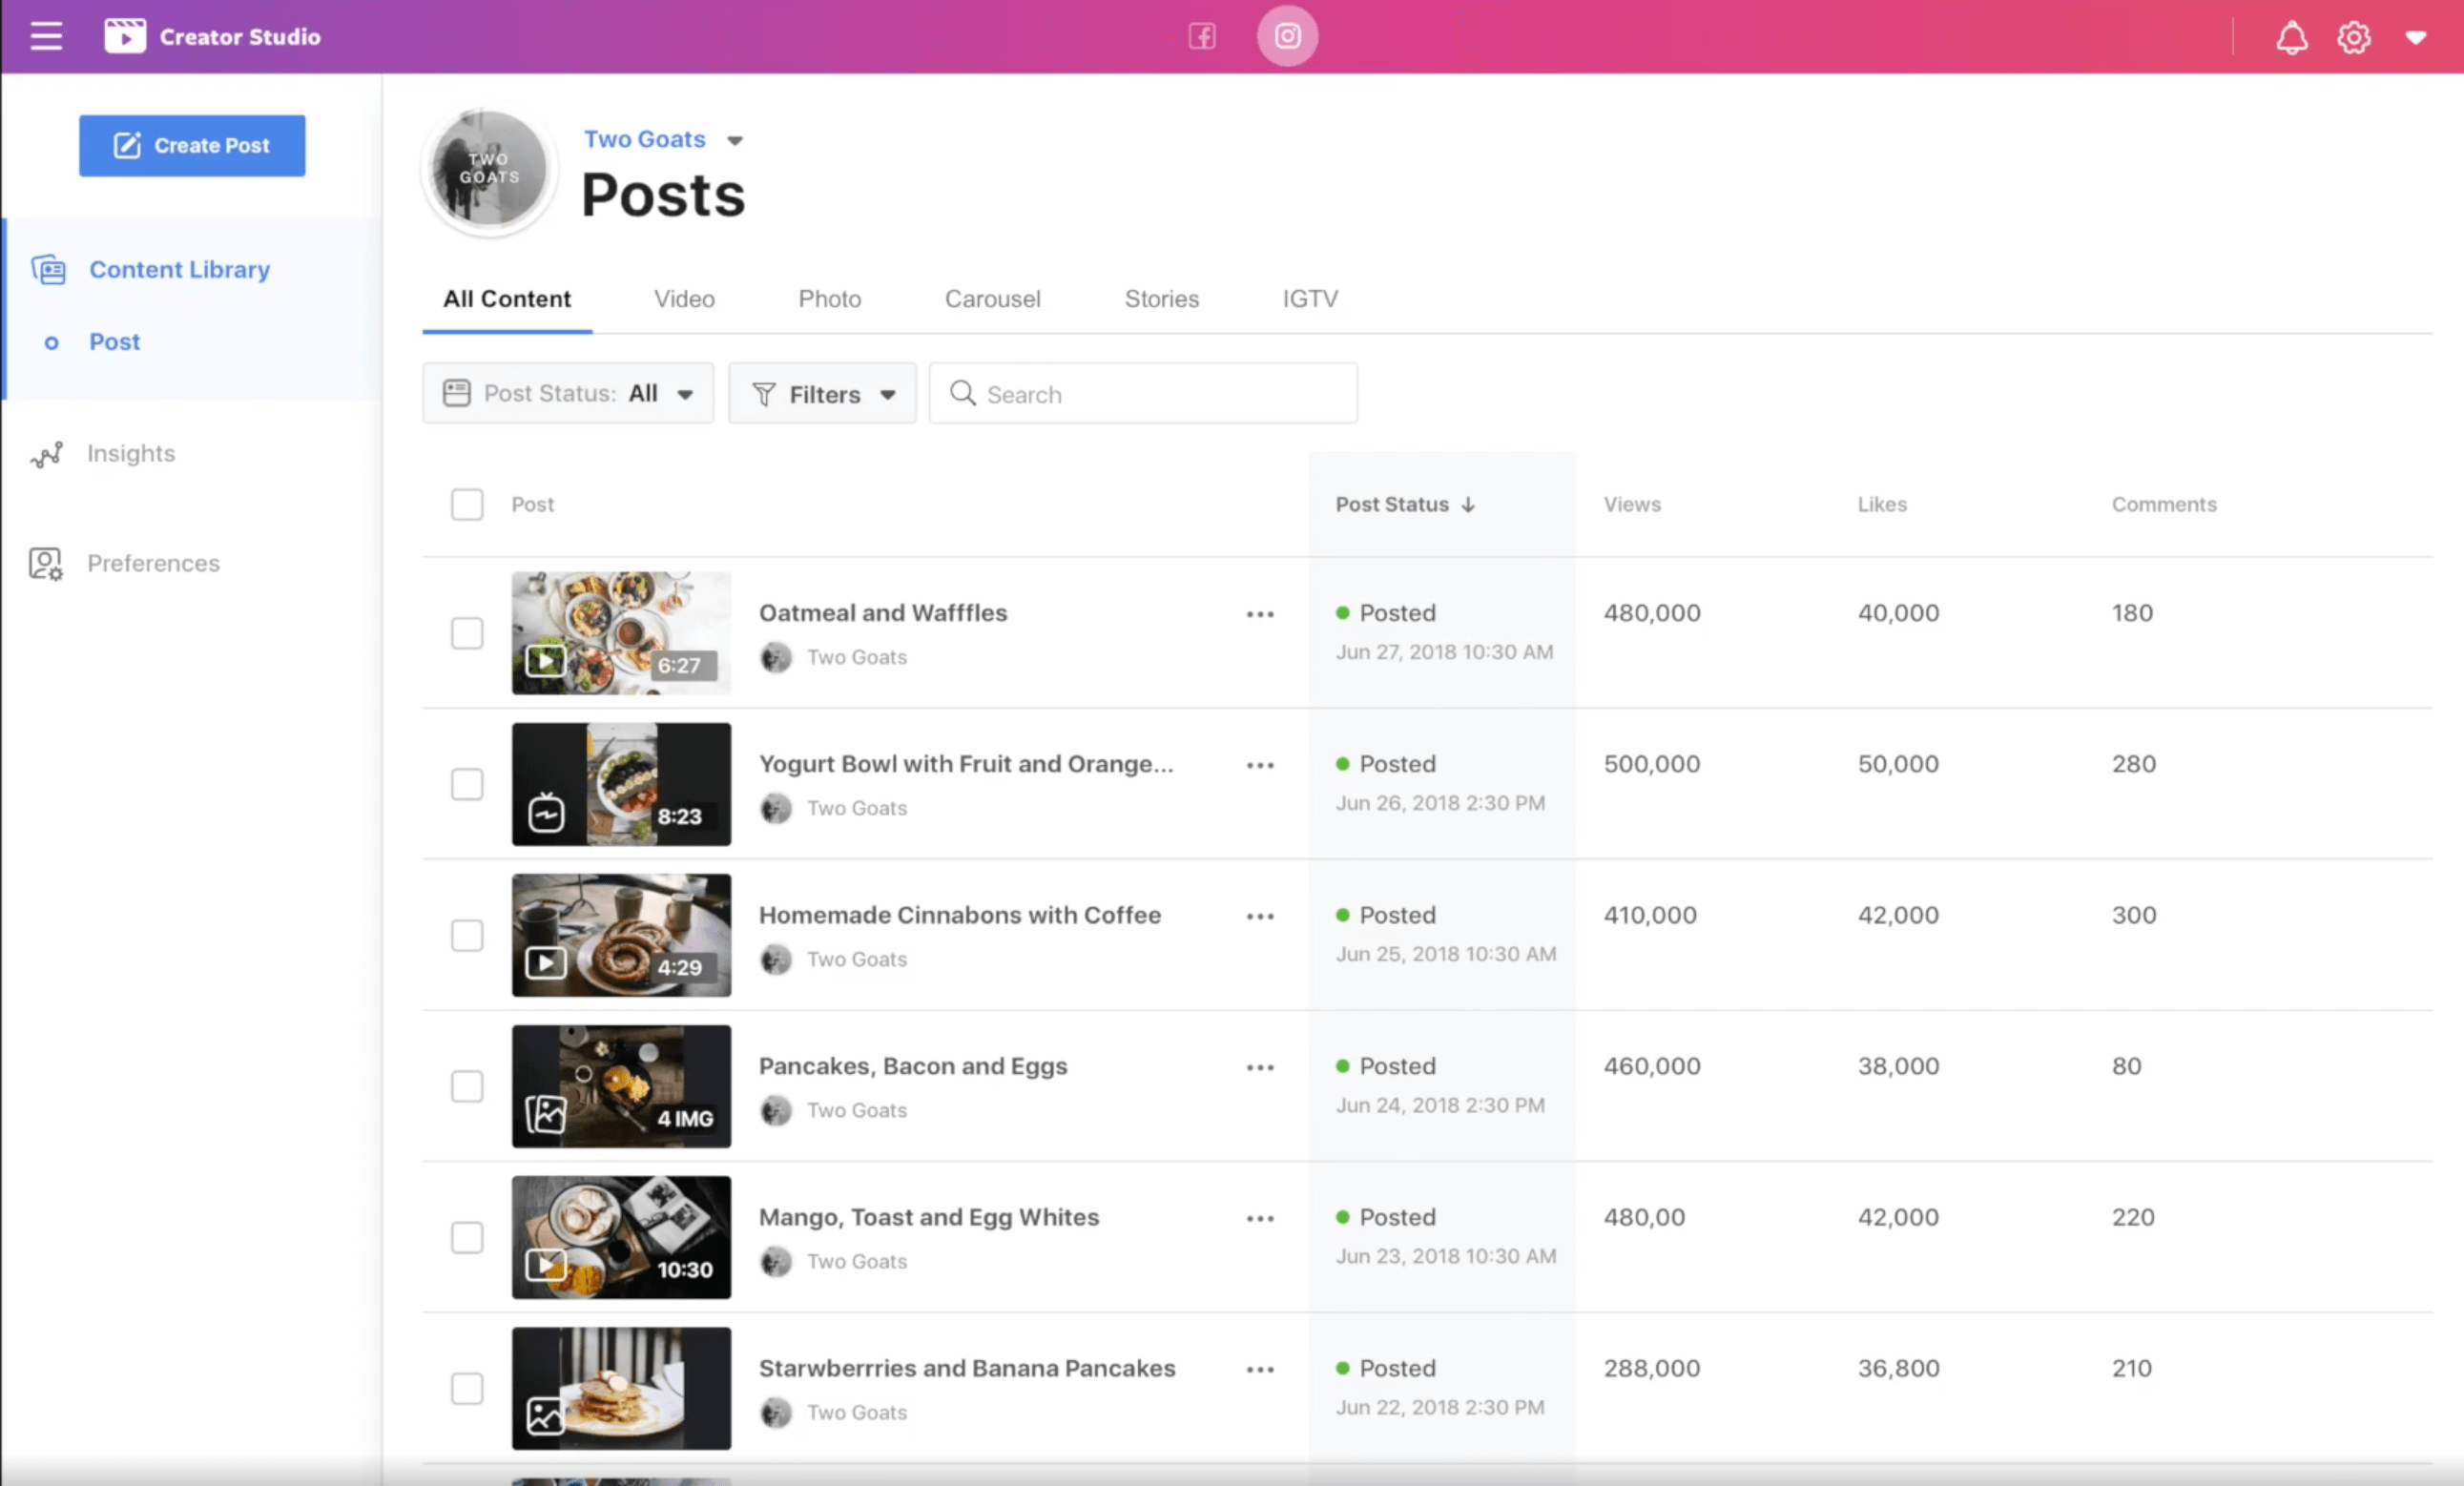Expand the Two Goats account selector
The height and width of the screenshot is (1486, 2464).
pyautogui.click(x=735, y=140)
